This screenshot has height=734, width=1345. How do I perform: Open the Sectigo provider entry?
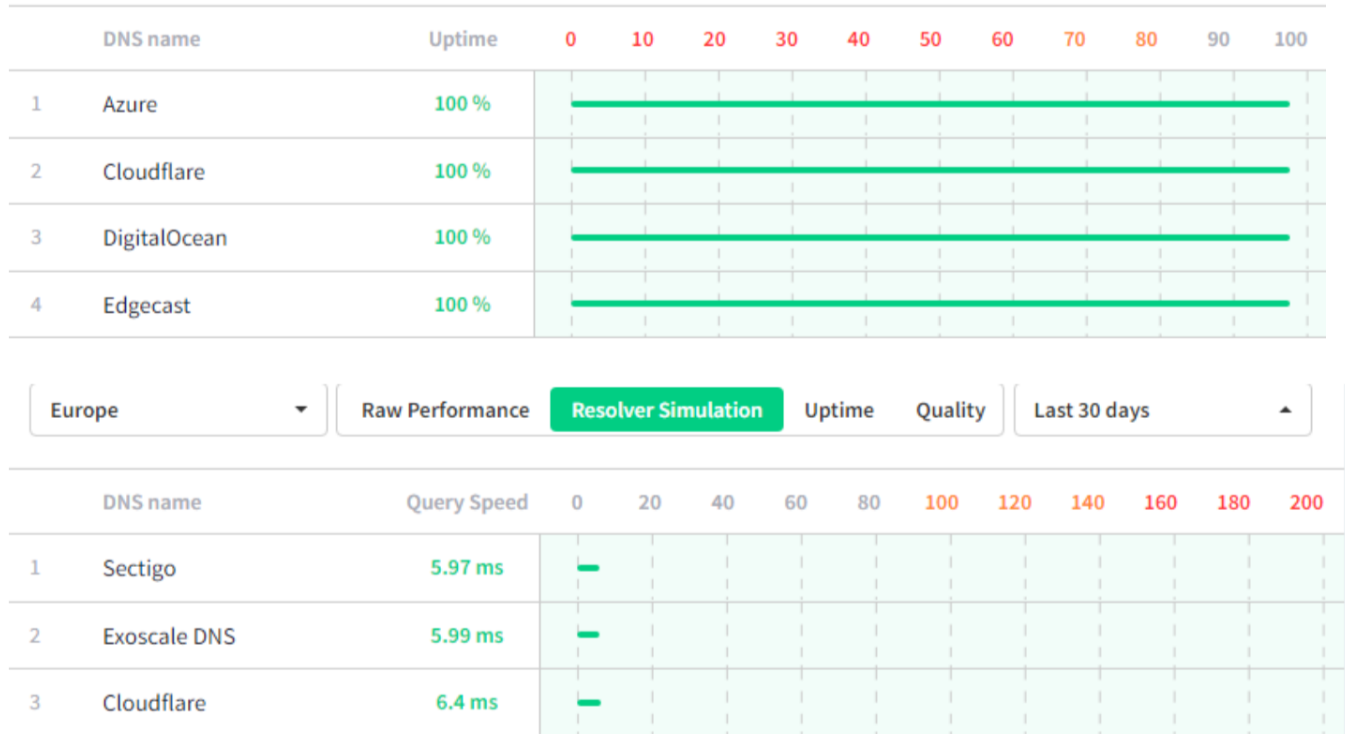(x=139, y=568)
